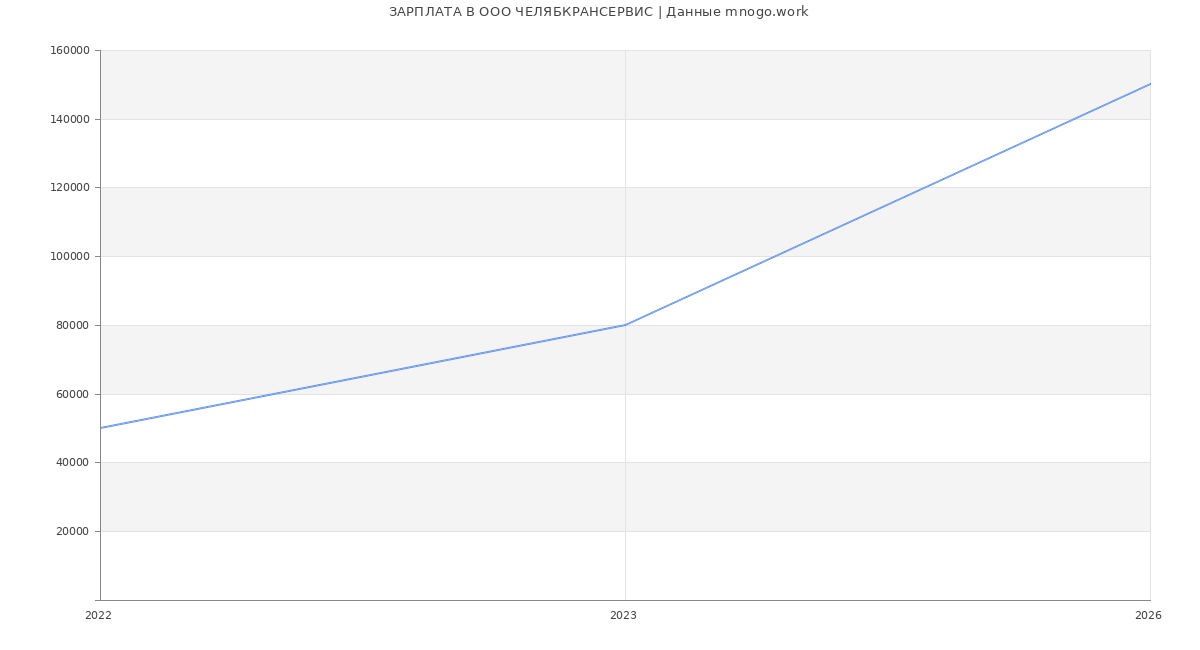Click the 160000 y-axis label
Image resolution: width=1200 pixels, height=650 pixels.
click(70, 51)
